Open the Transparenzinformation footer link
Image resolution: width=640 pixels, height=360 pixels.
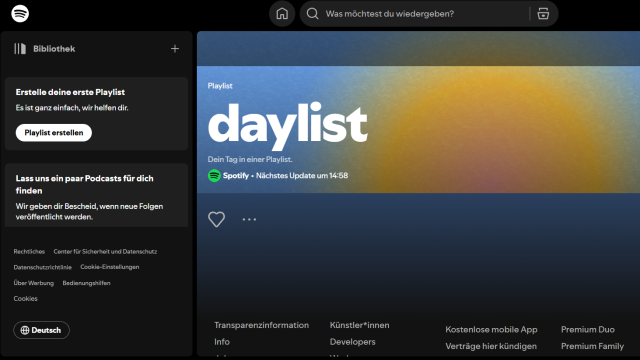pyautogui.click(x=262, y=325)
